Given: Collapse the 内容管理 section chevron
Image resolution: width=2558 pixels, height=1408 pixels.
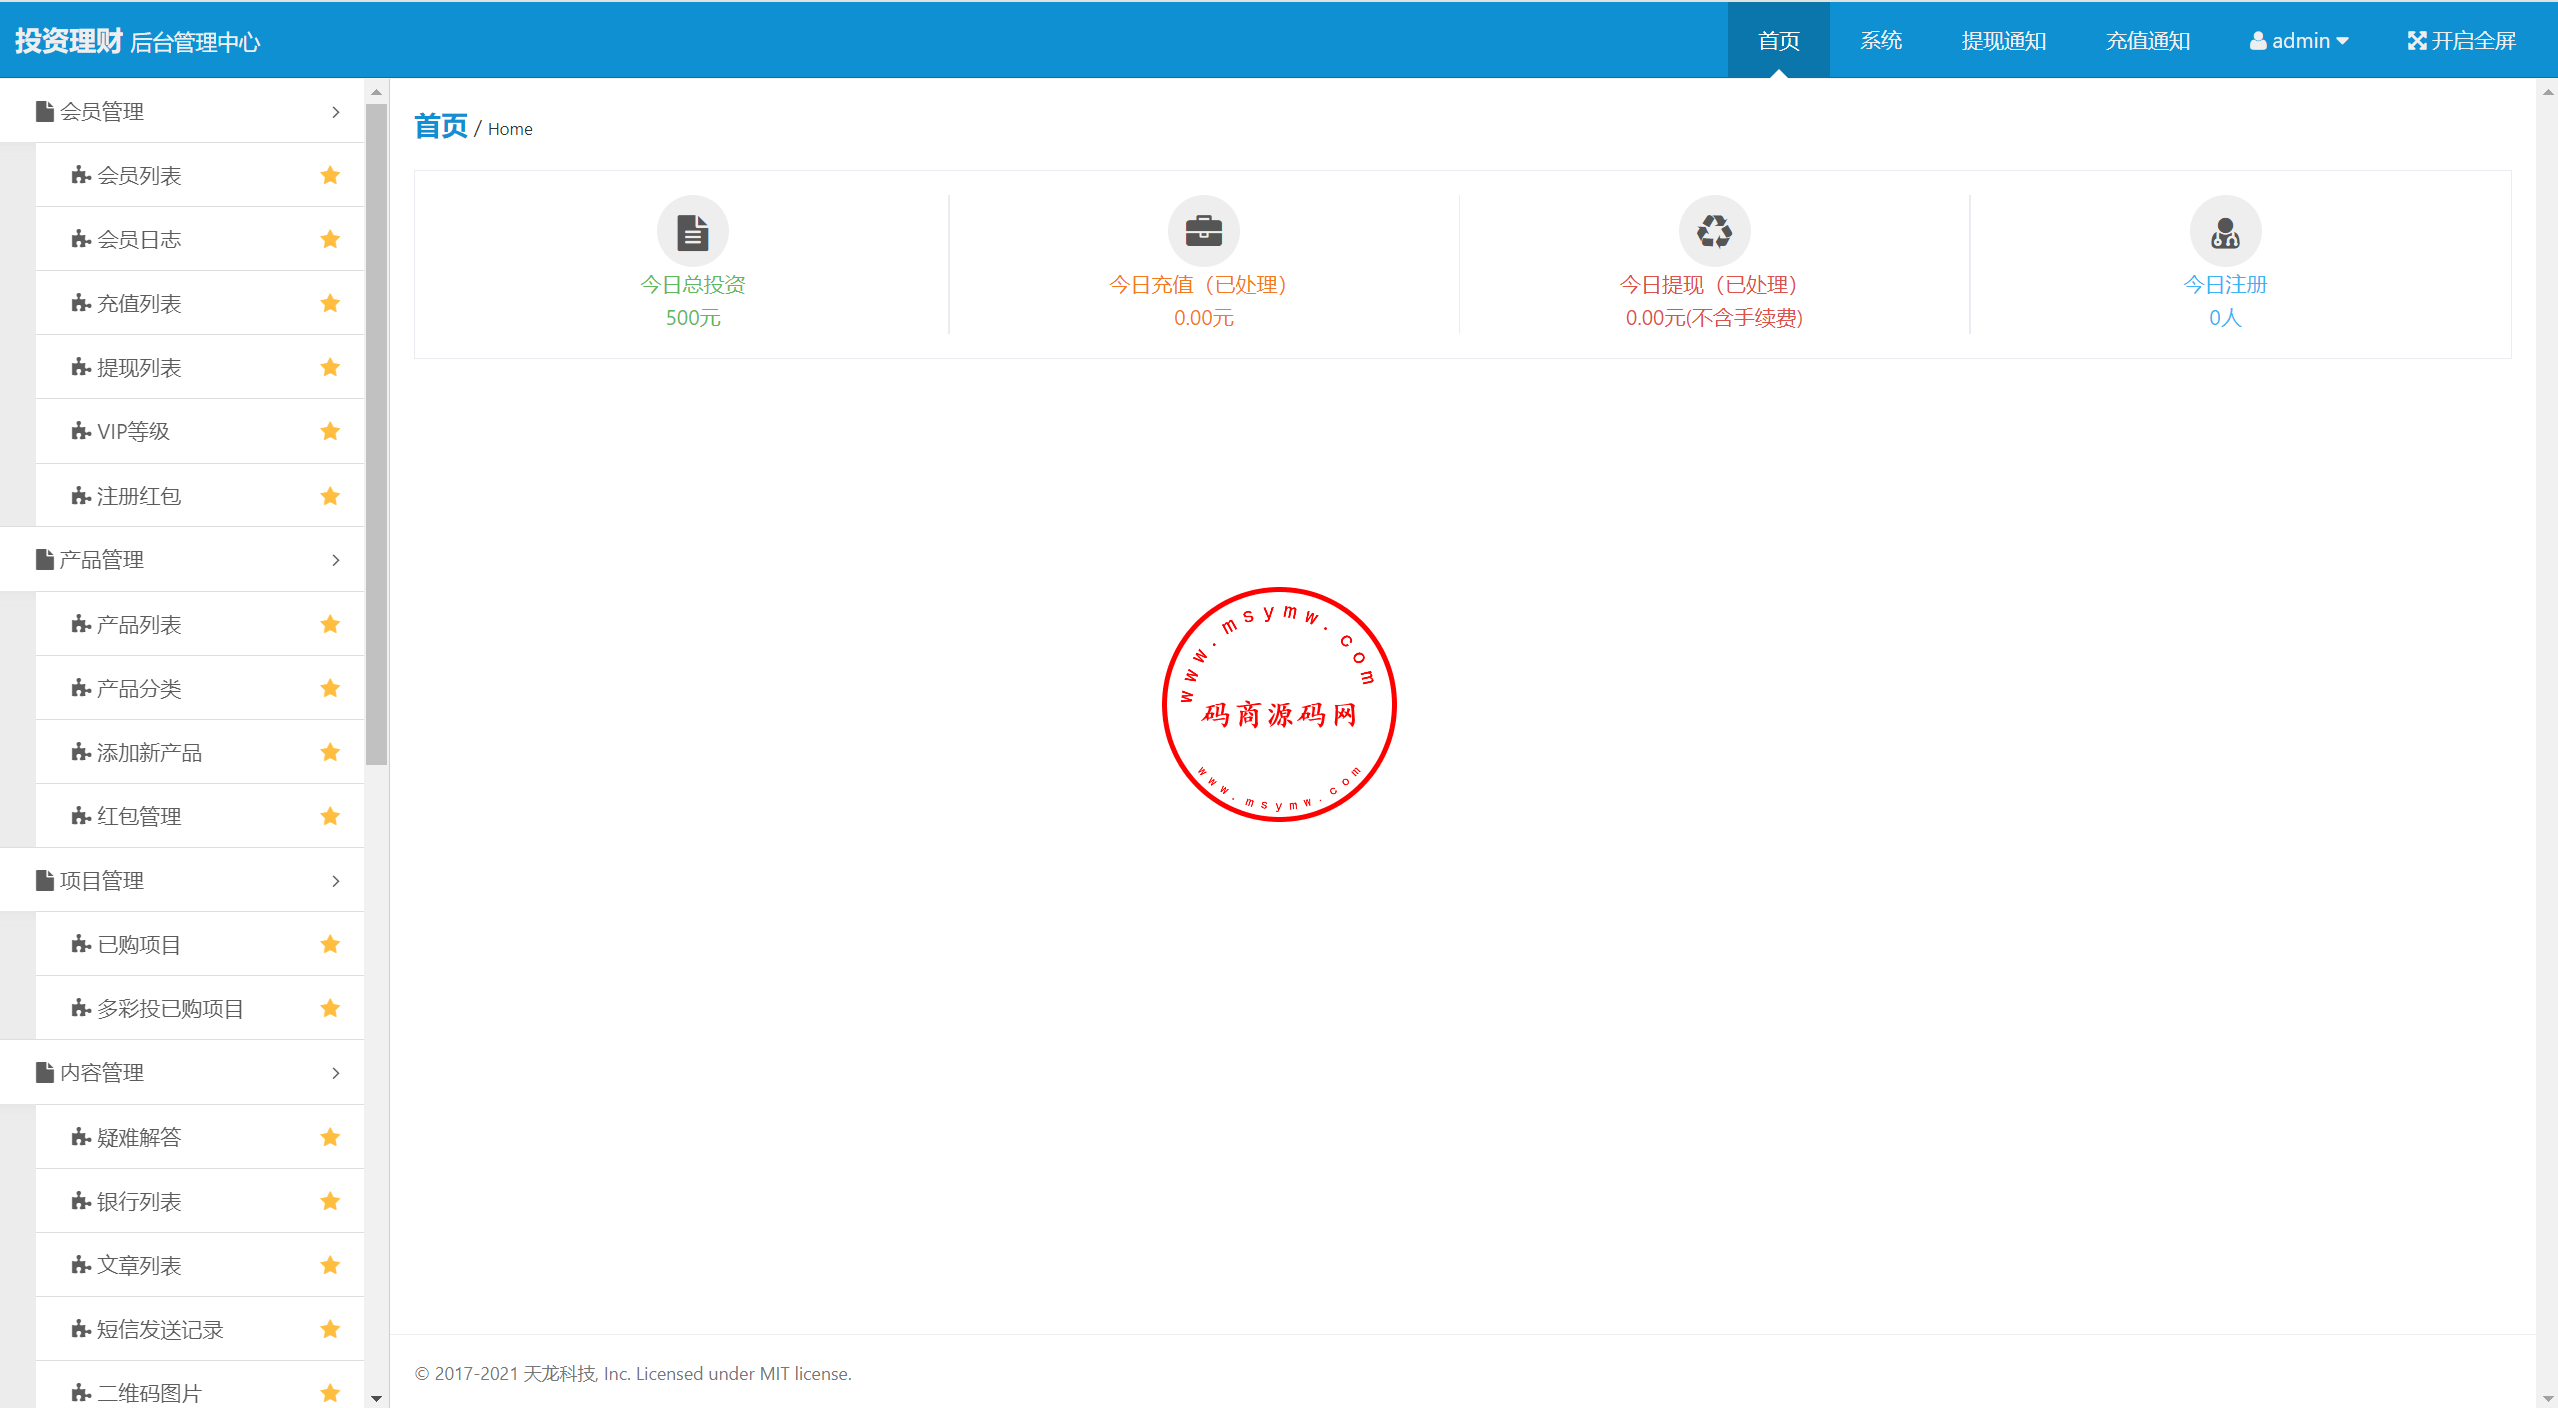Looking at the screenshot, I should (x=336, y=1073).
